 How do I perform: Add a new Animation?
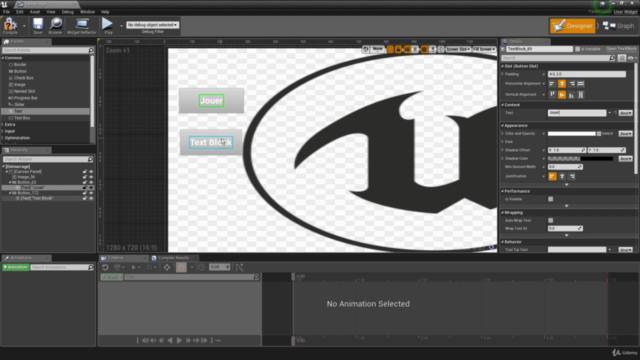click(16, 267)
